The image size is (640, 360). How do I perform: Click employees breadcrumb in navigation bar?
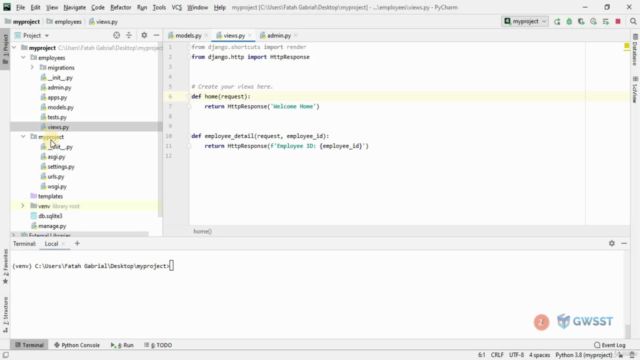click(x=64, y=22)
